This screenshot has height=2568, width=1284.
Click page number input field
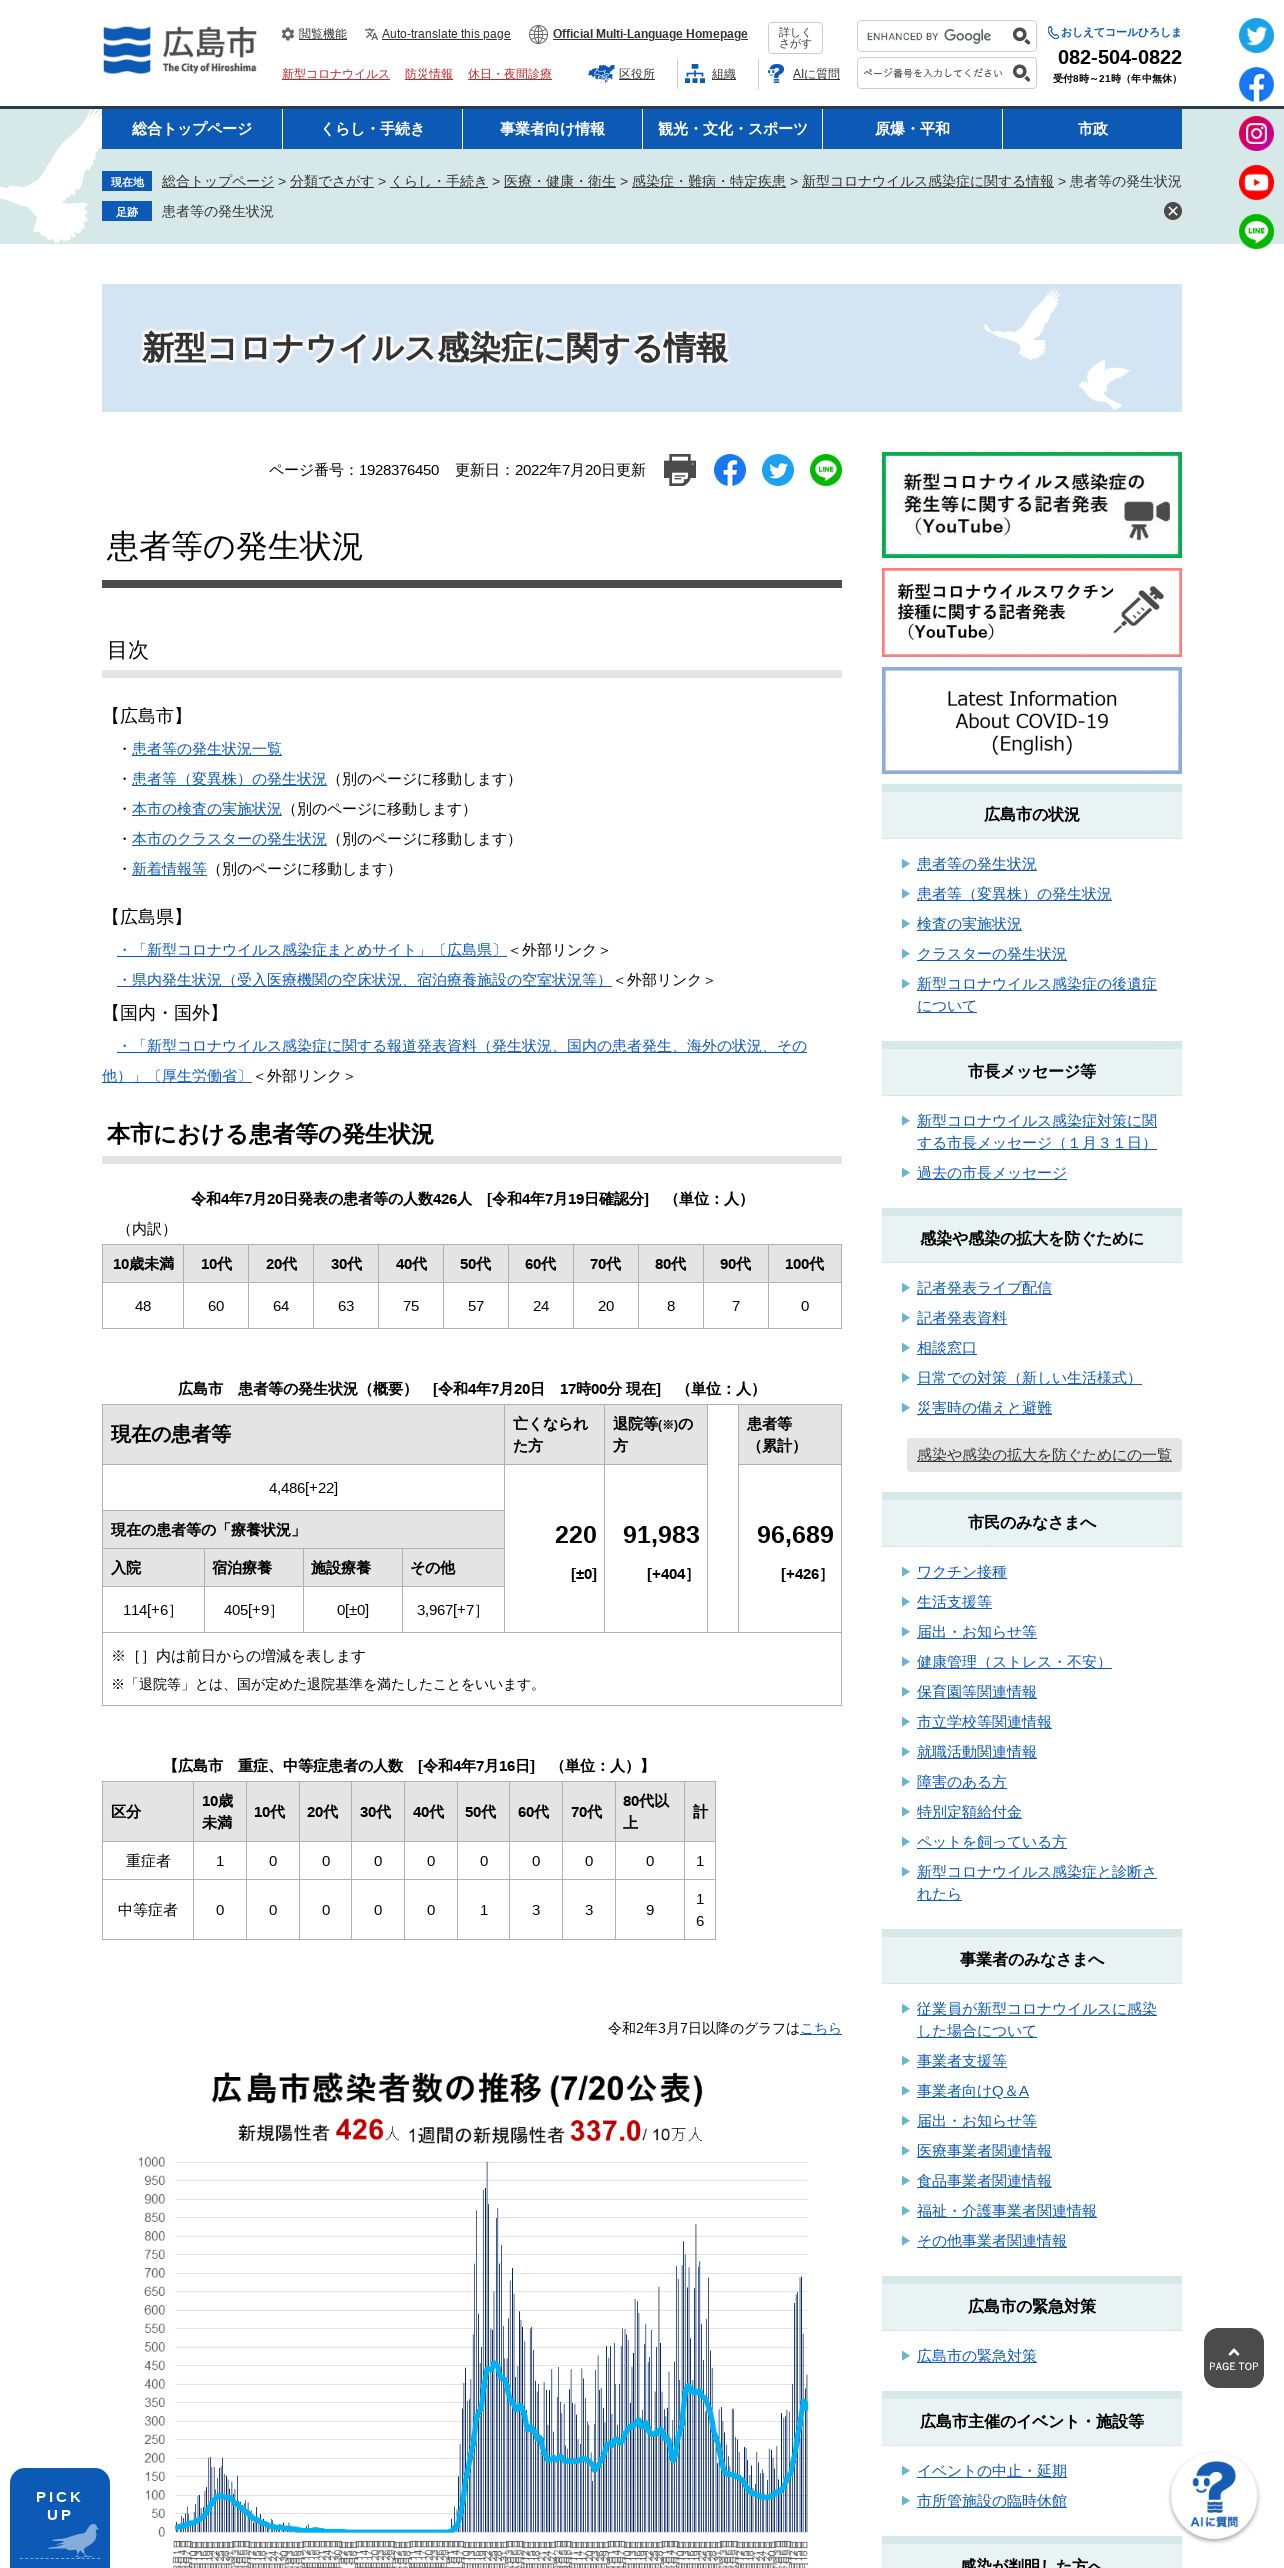(933, 73)
